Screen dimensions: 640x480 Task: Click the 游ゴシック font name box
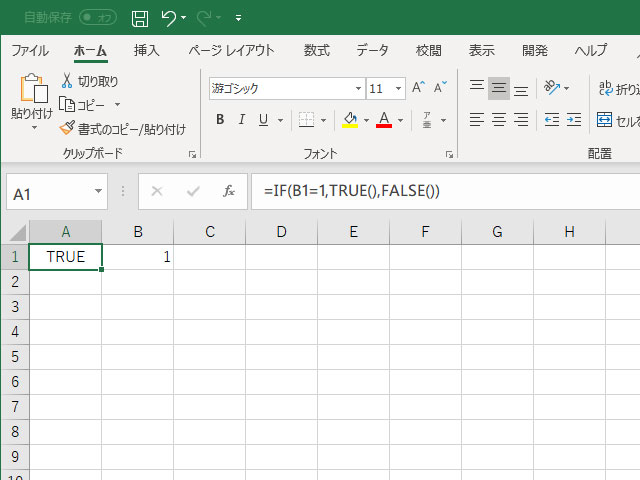click(282, 88)
